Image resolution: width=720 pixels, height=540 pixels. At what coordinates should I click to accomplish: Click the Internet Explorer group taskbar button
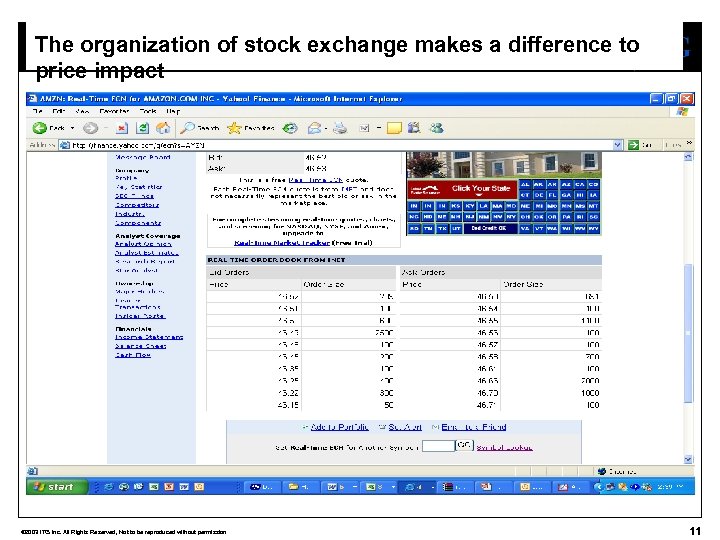tap(417, 487)
